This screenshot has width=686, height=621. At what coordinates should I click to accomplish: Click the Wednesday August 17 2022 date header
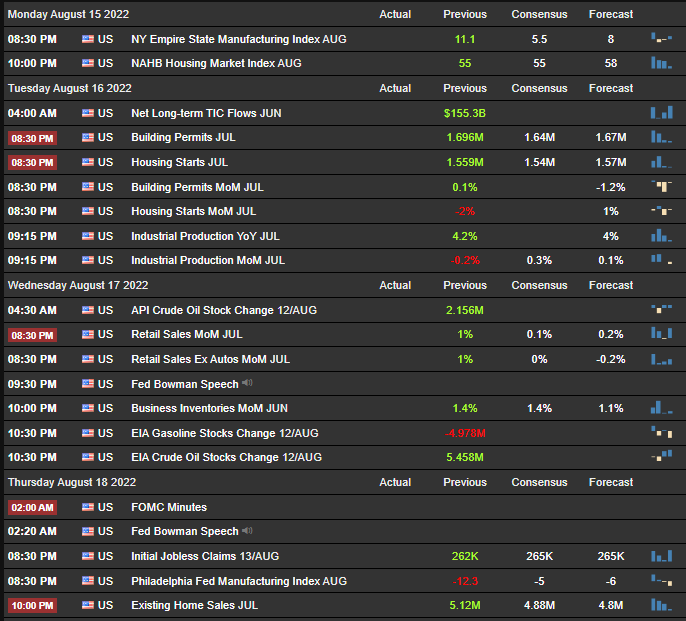(x=78, y=285)
